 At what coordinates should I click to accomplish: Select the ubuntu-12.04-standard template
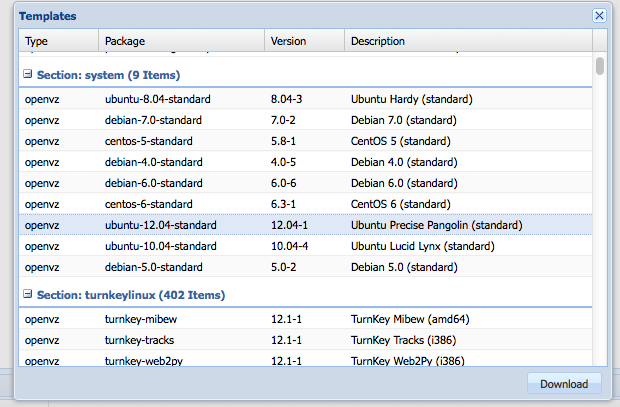tap(305, 225)
